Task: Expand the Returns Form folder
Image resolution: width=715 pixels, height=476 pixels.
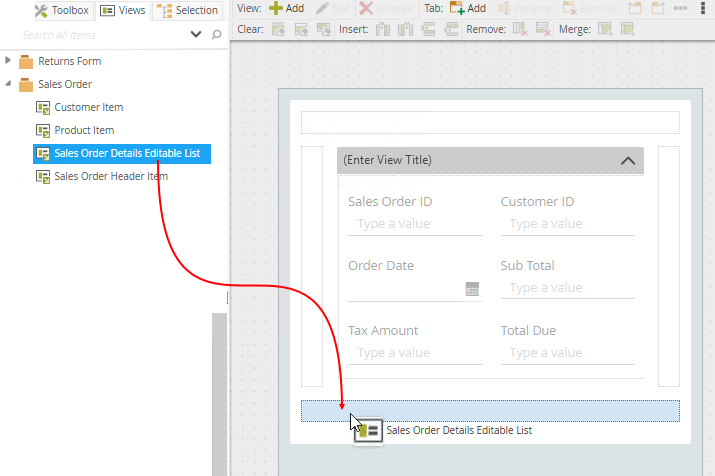Action: (7, 60)
